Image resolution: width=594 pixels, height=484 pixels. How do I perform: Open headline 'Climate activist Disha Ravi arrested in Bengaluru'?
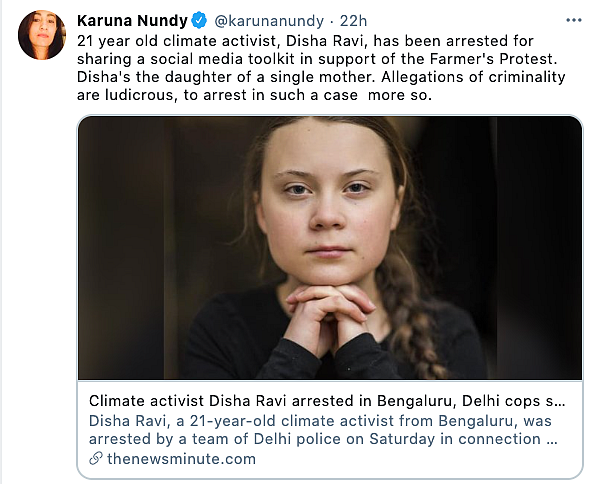[x=327, y=401]
